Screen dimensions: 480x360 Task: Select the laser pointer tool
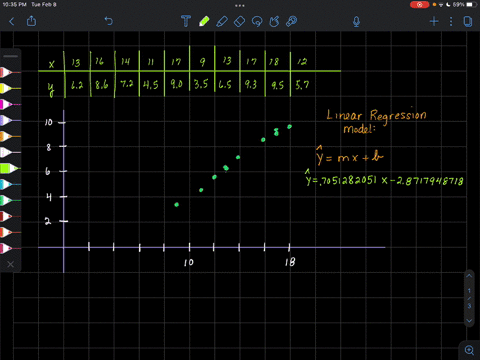pyautogui.click(x=292, y=21)
